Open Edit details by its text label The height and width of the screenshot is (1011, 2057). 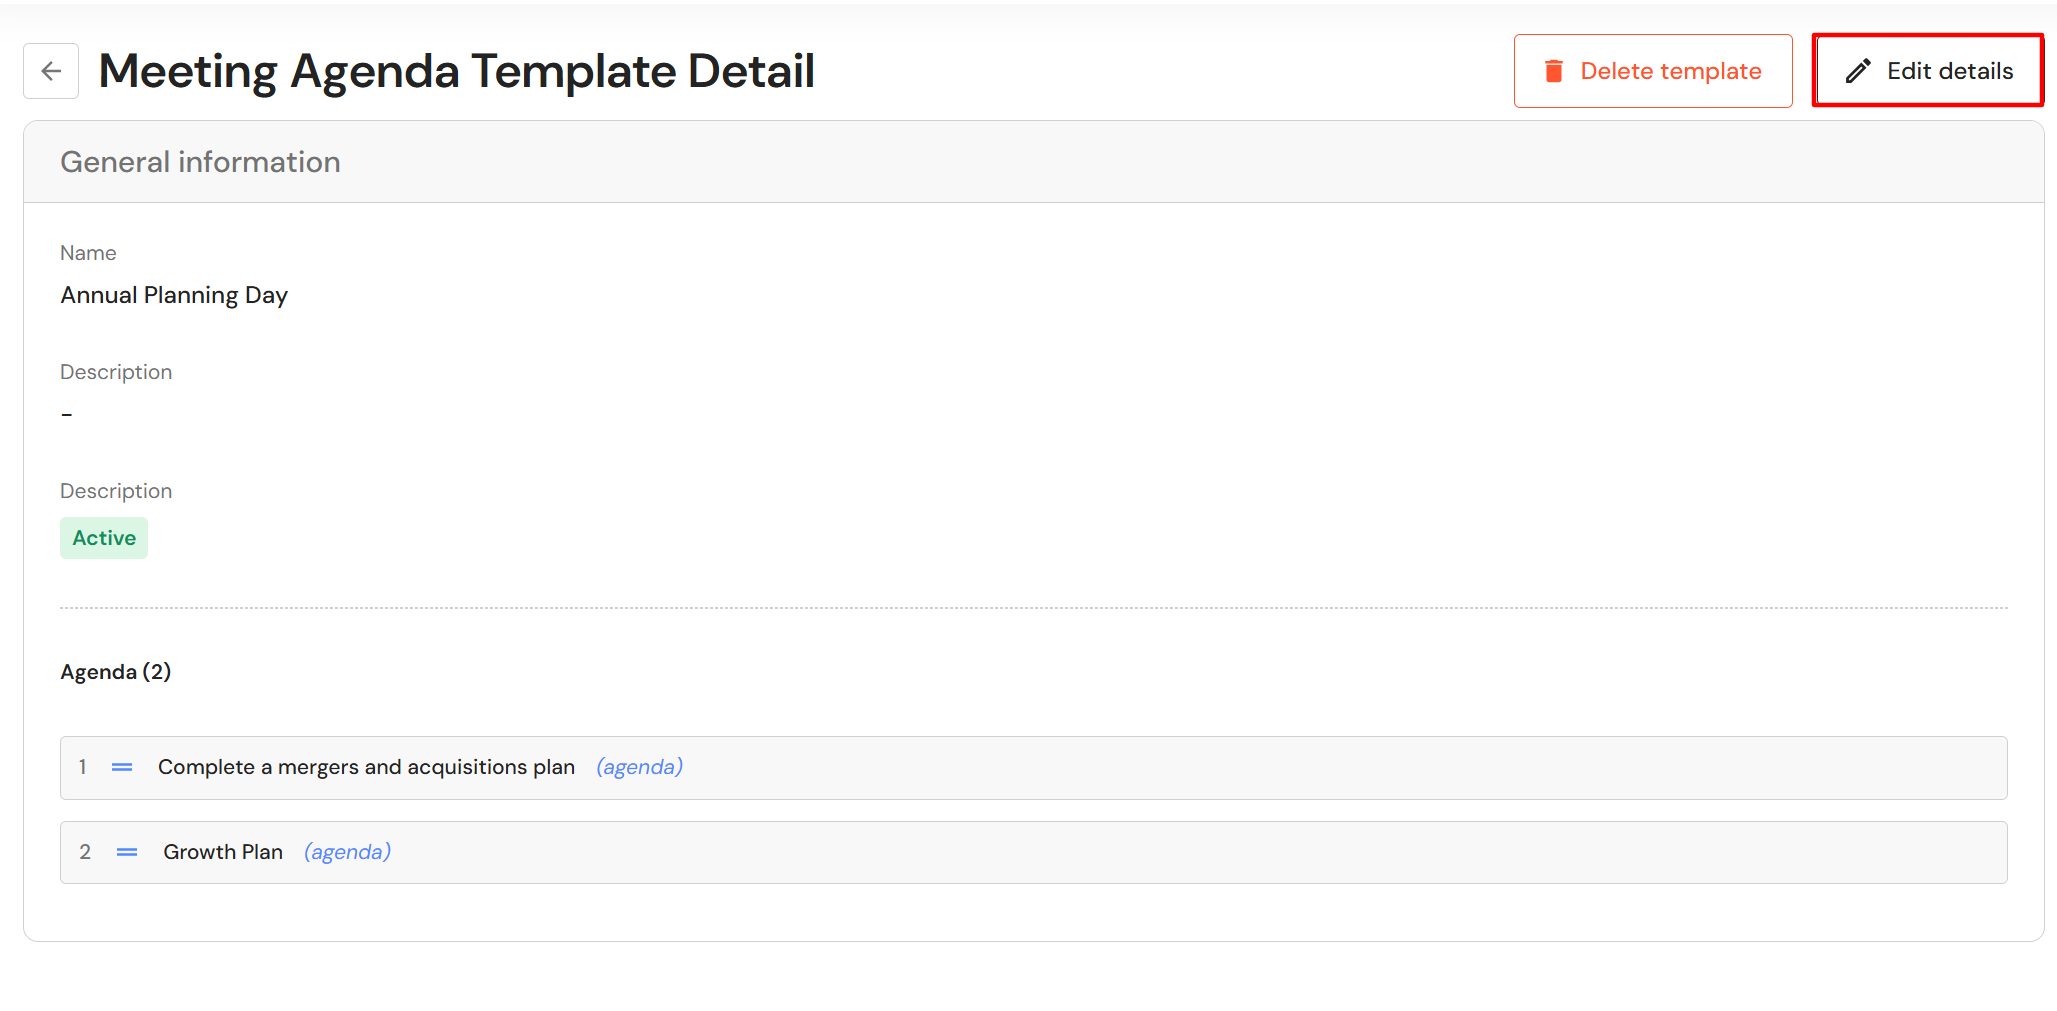(1949, 71)
